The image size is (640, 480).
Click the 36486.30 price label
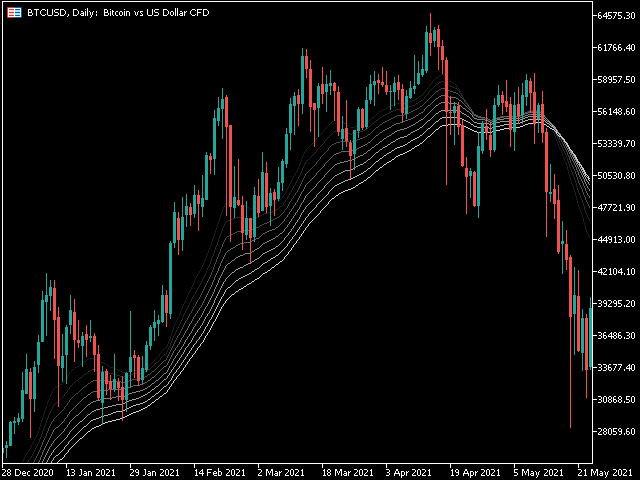click(616, 336)
